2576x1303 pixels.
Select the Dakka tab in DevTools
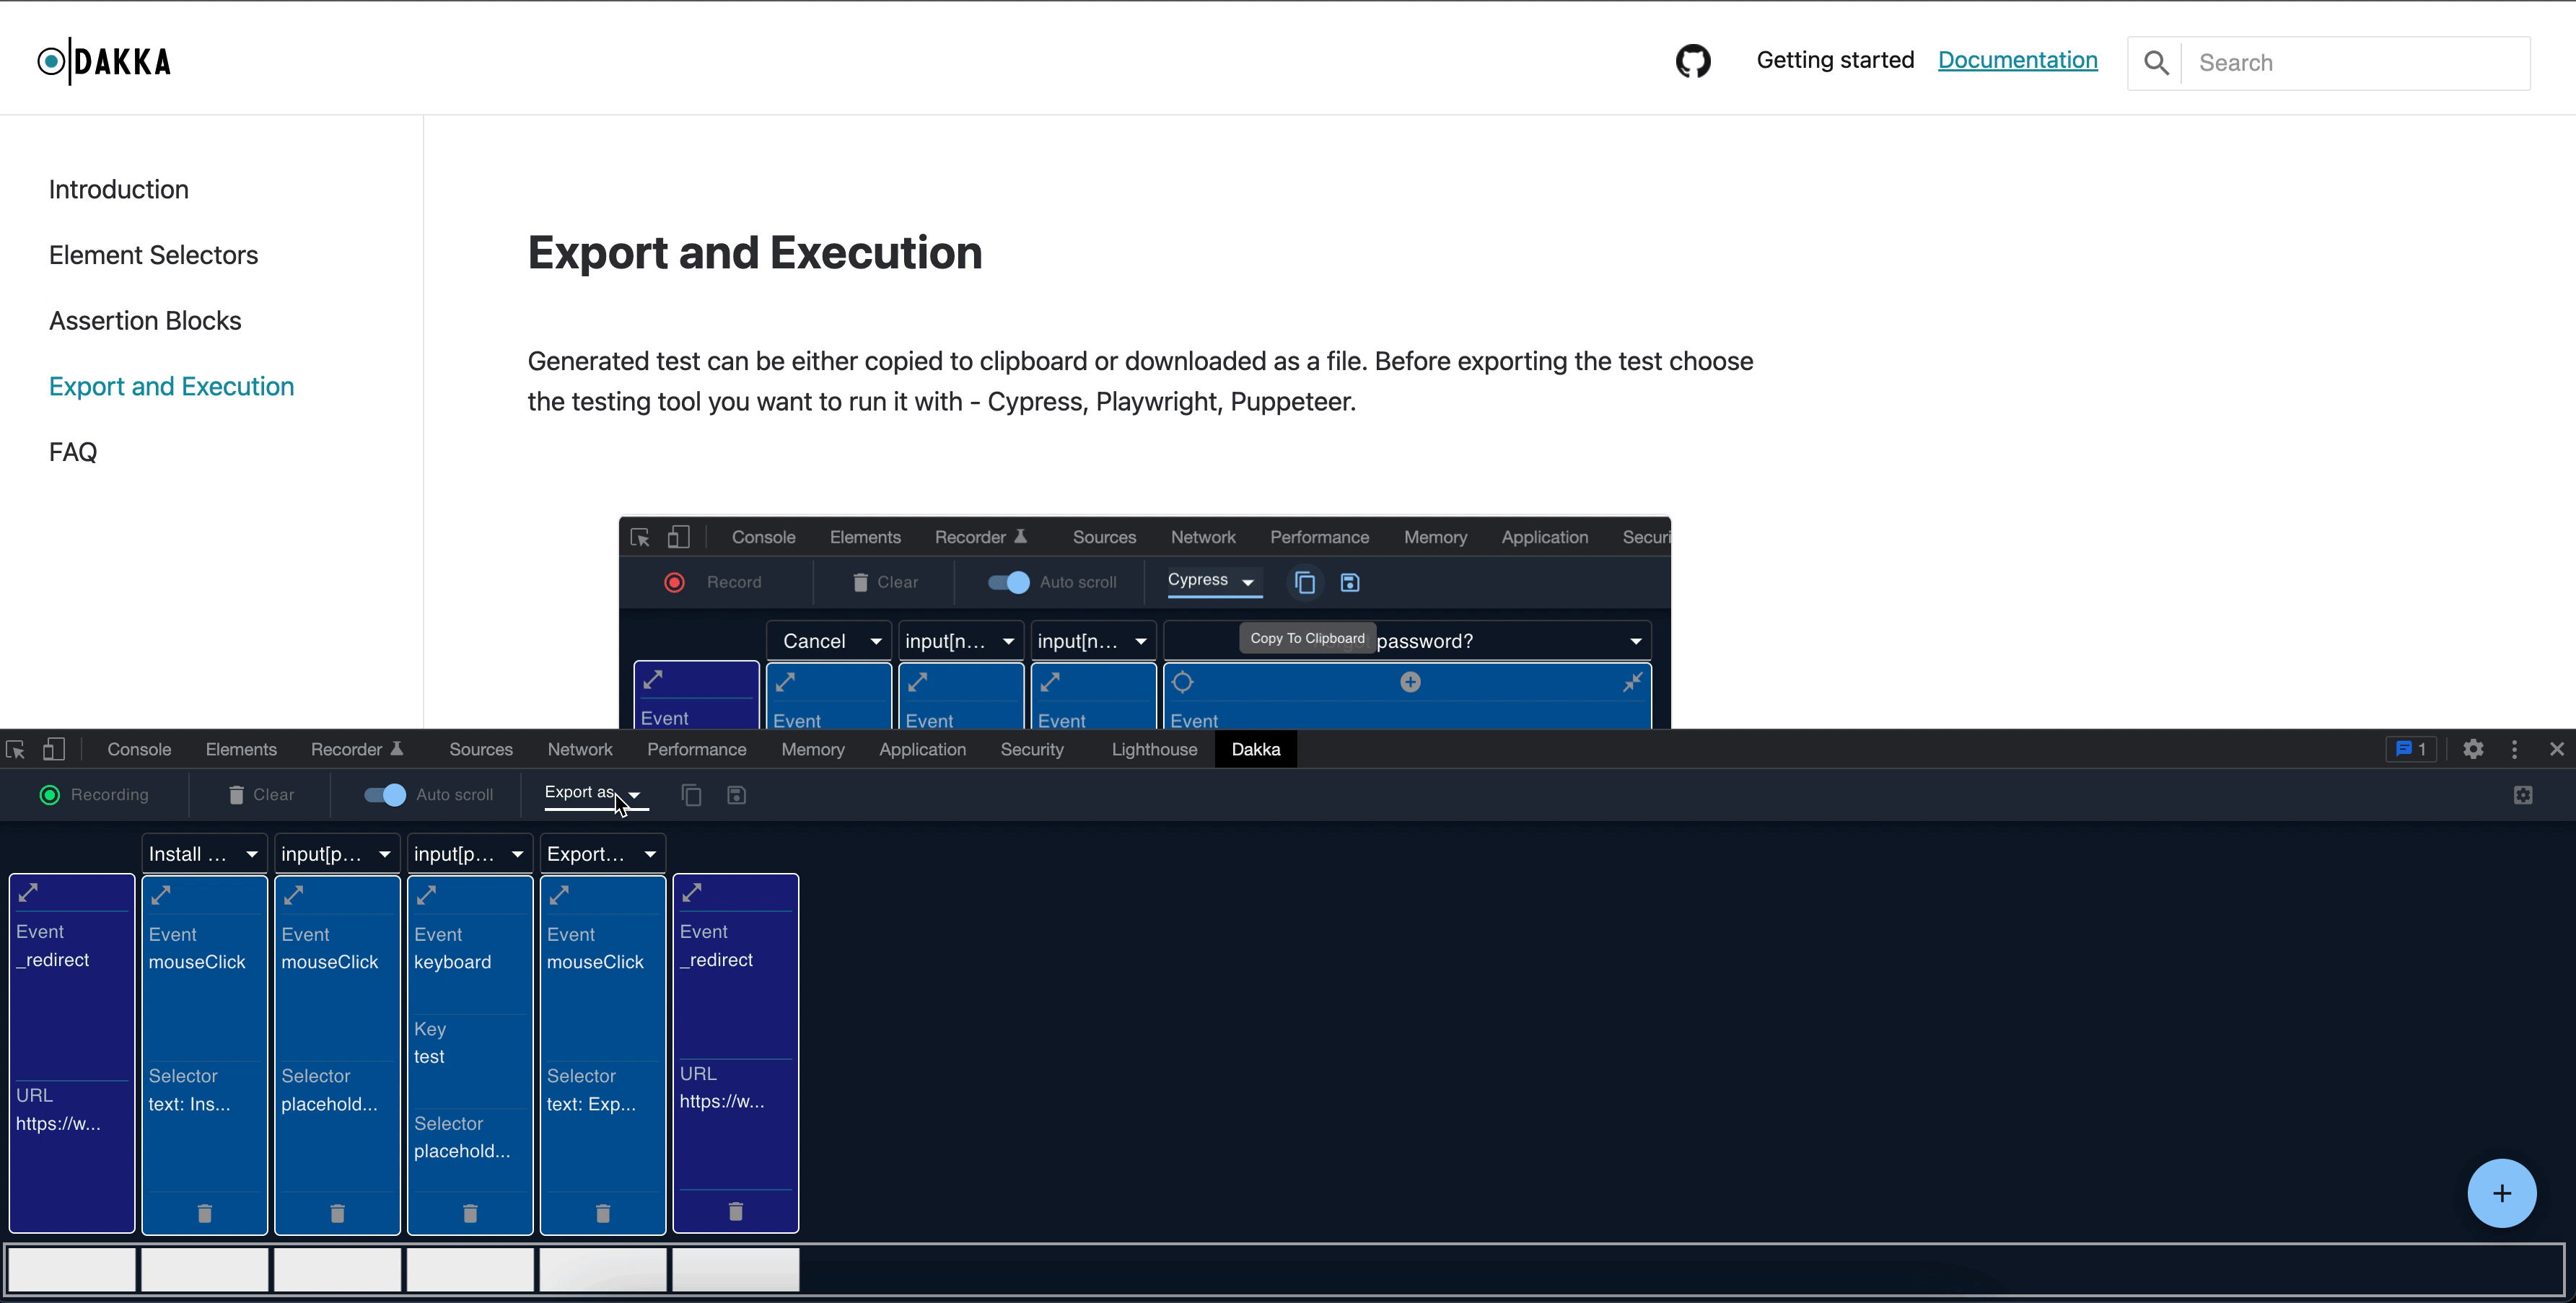point(1256,749)
